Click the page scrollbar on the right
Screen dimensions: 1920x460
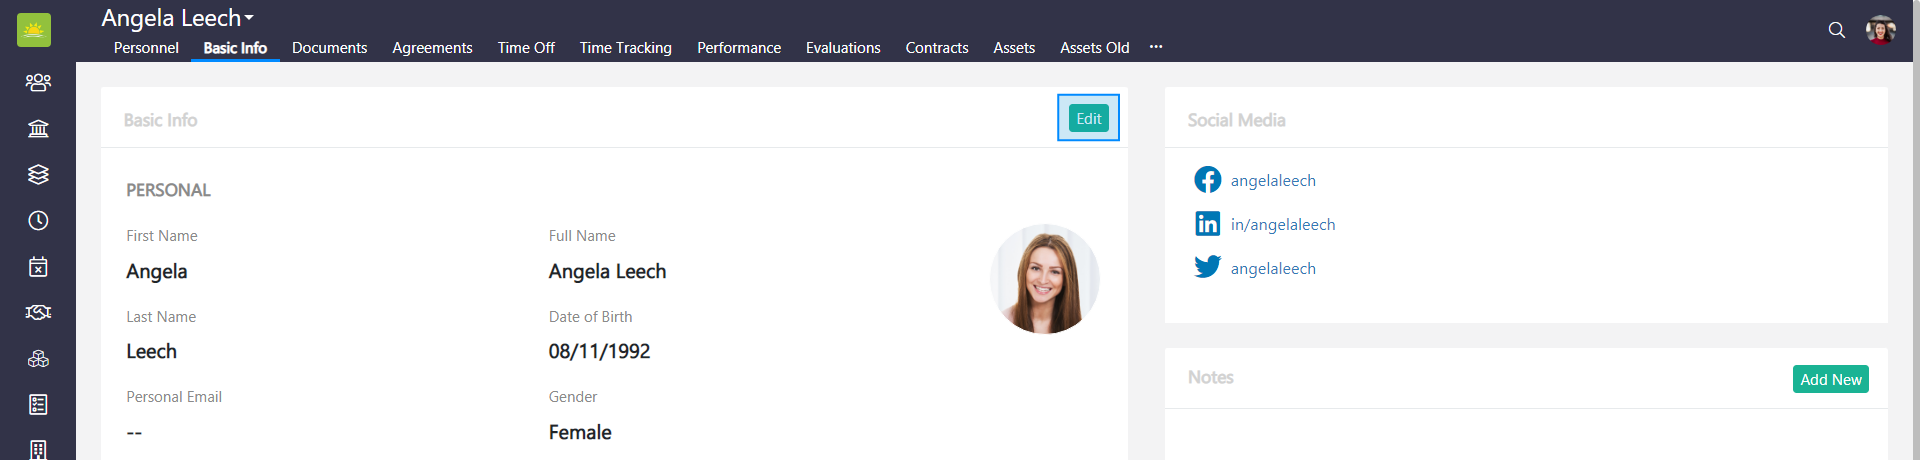1915,230
